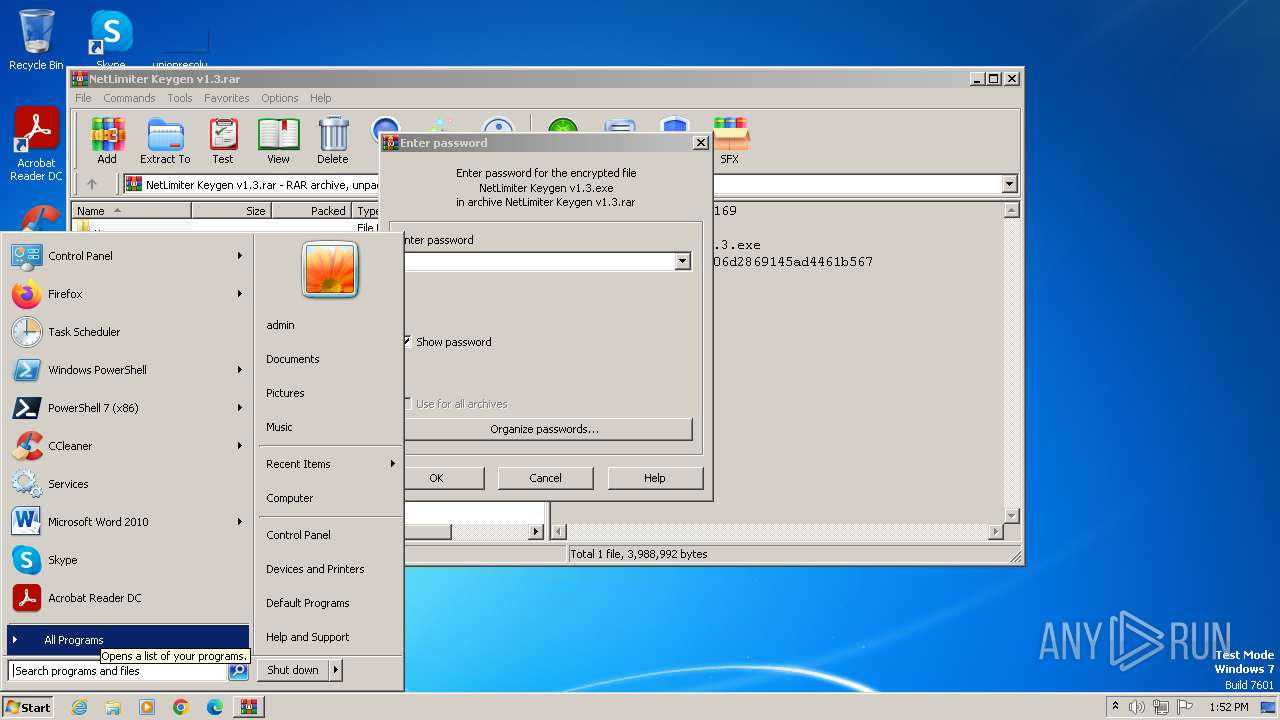1280x720 pixels.
Task: Expand Firefox jump list arrow
Action: tap(240, 294)
